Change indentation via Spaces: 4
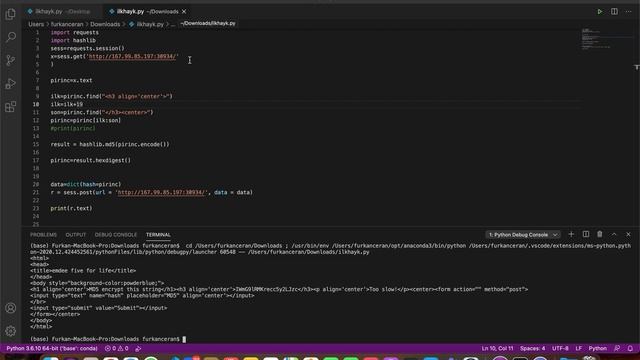 point(532,348)
